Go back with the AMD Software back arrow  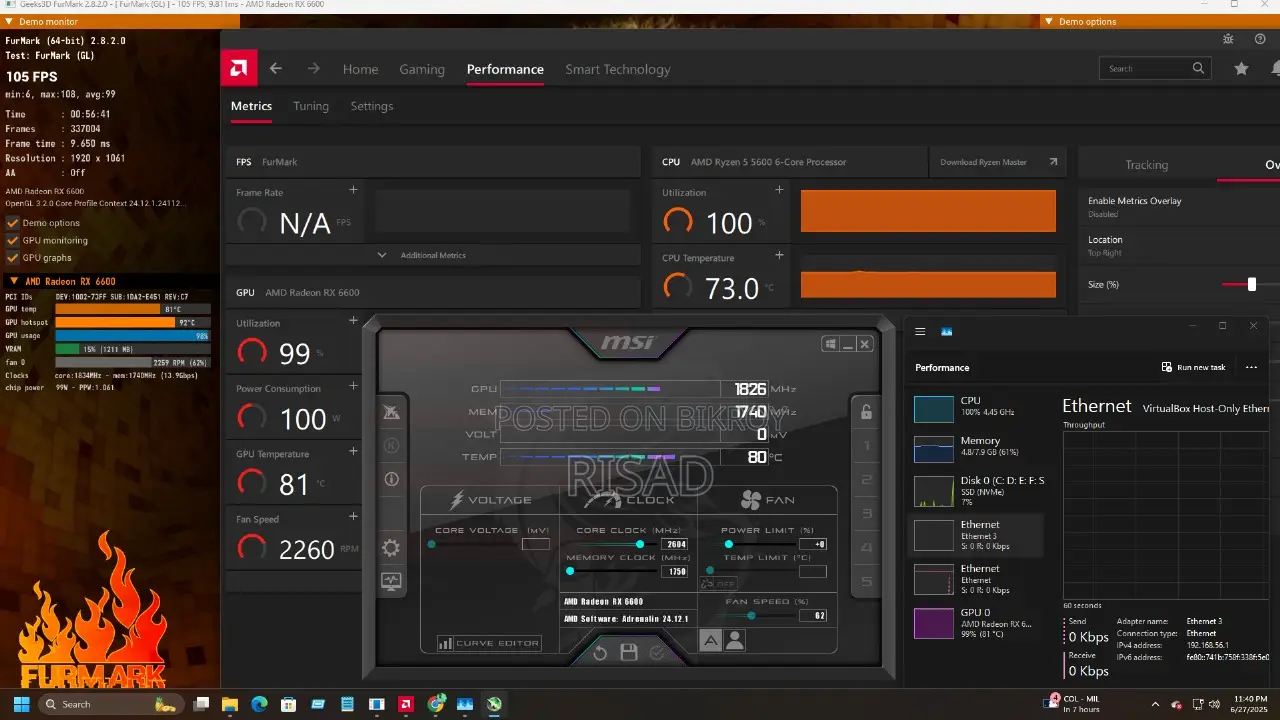point(276,69)
